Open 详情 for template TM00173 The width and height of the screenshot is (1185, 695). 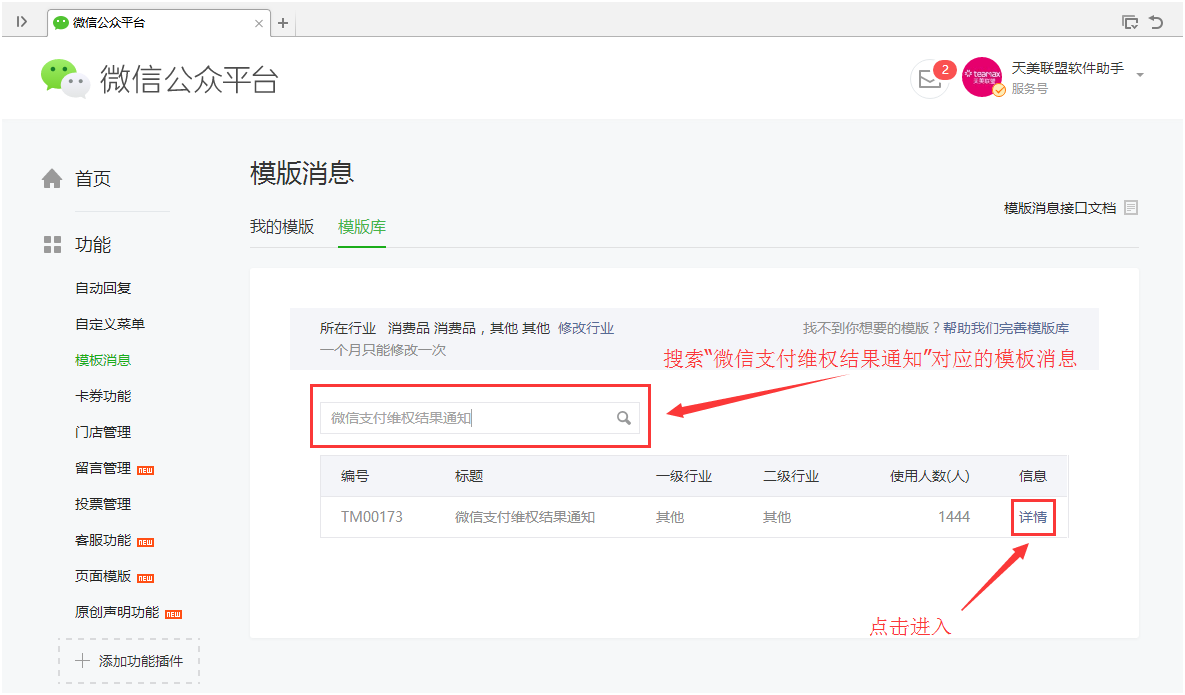coord(1033,517)
